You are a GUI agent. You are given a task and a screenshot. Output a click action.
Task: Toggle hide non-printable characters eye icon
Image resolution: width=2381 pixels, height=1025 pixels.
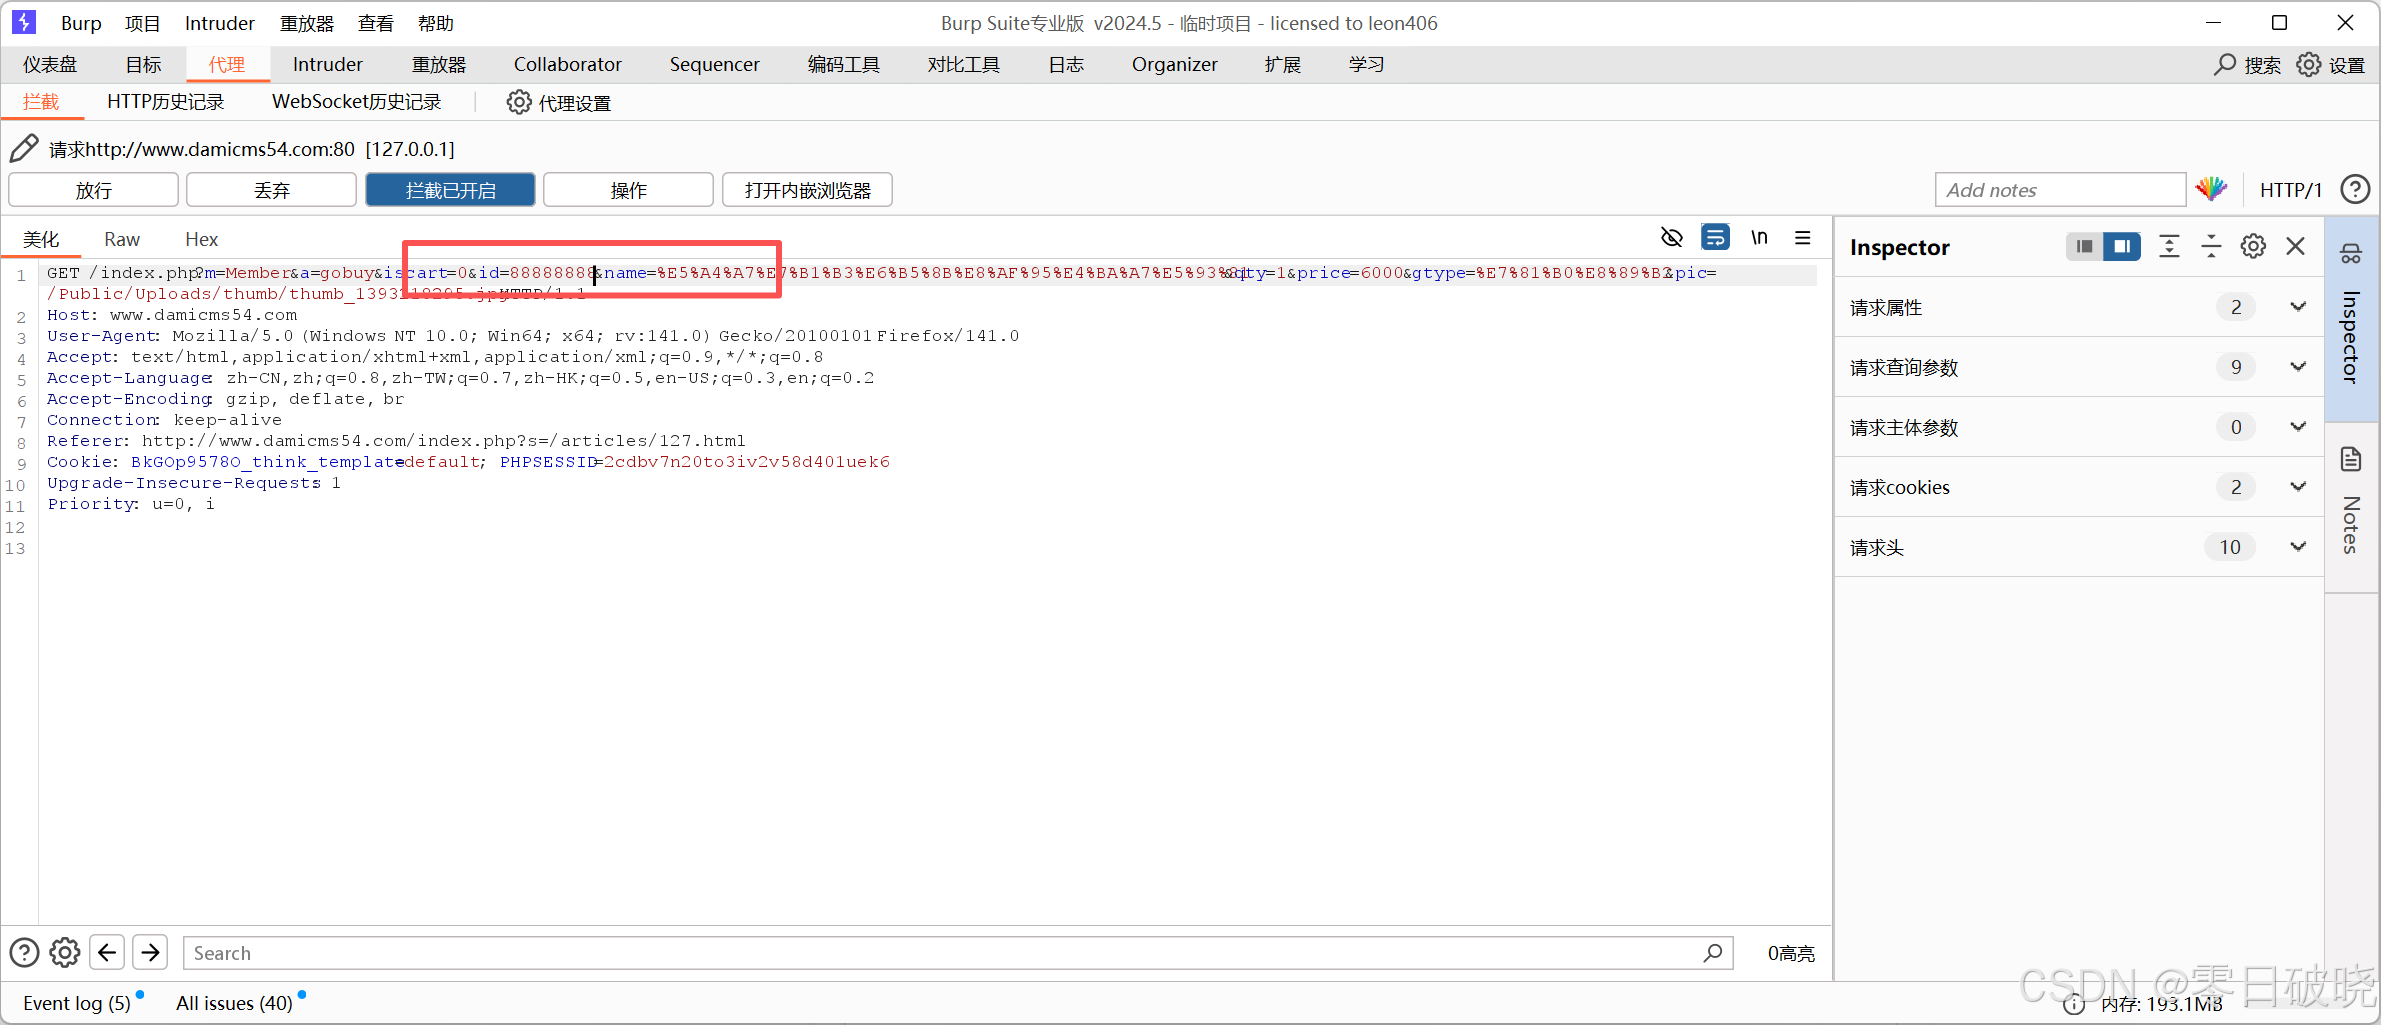click(1672, 238)
